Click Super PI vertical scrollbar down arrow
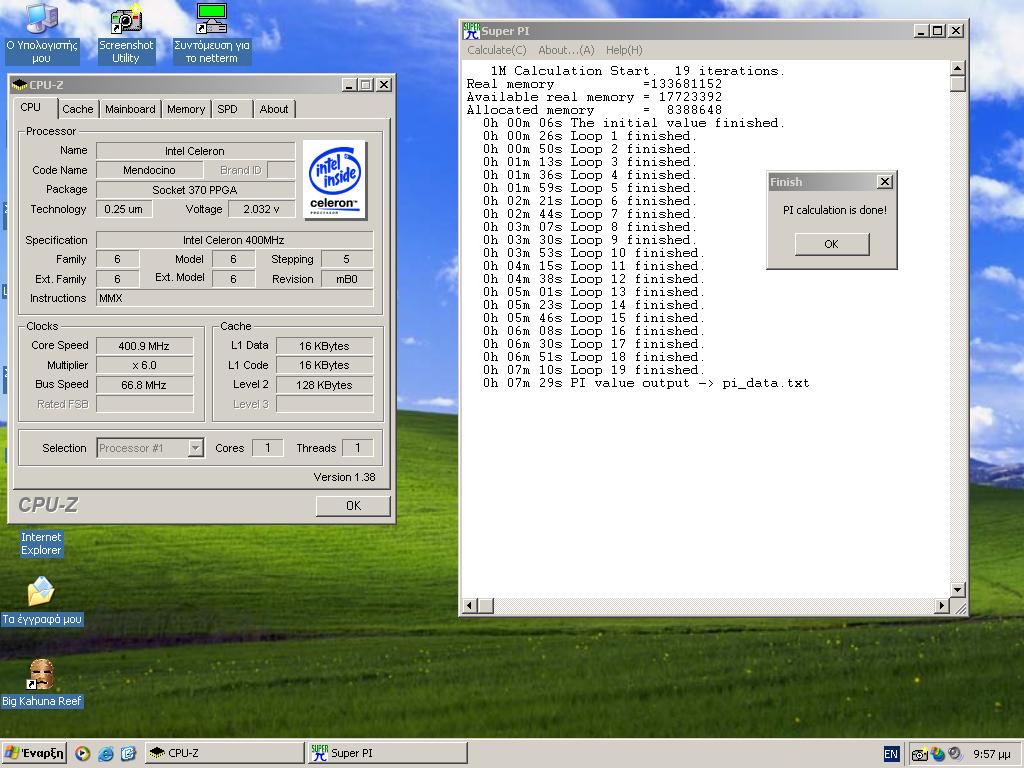The image size is (1024, 768). pos(957,590)
